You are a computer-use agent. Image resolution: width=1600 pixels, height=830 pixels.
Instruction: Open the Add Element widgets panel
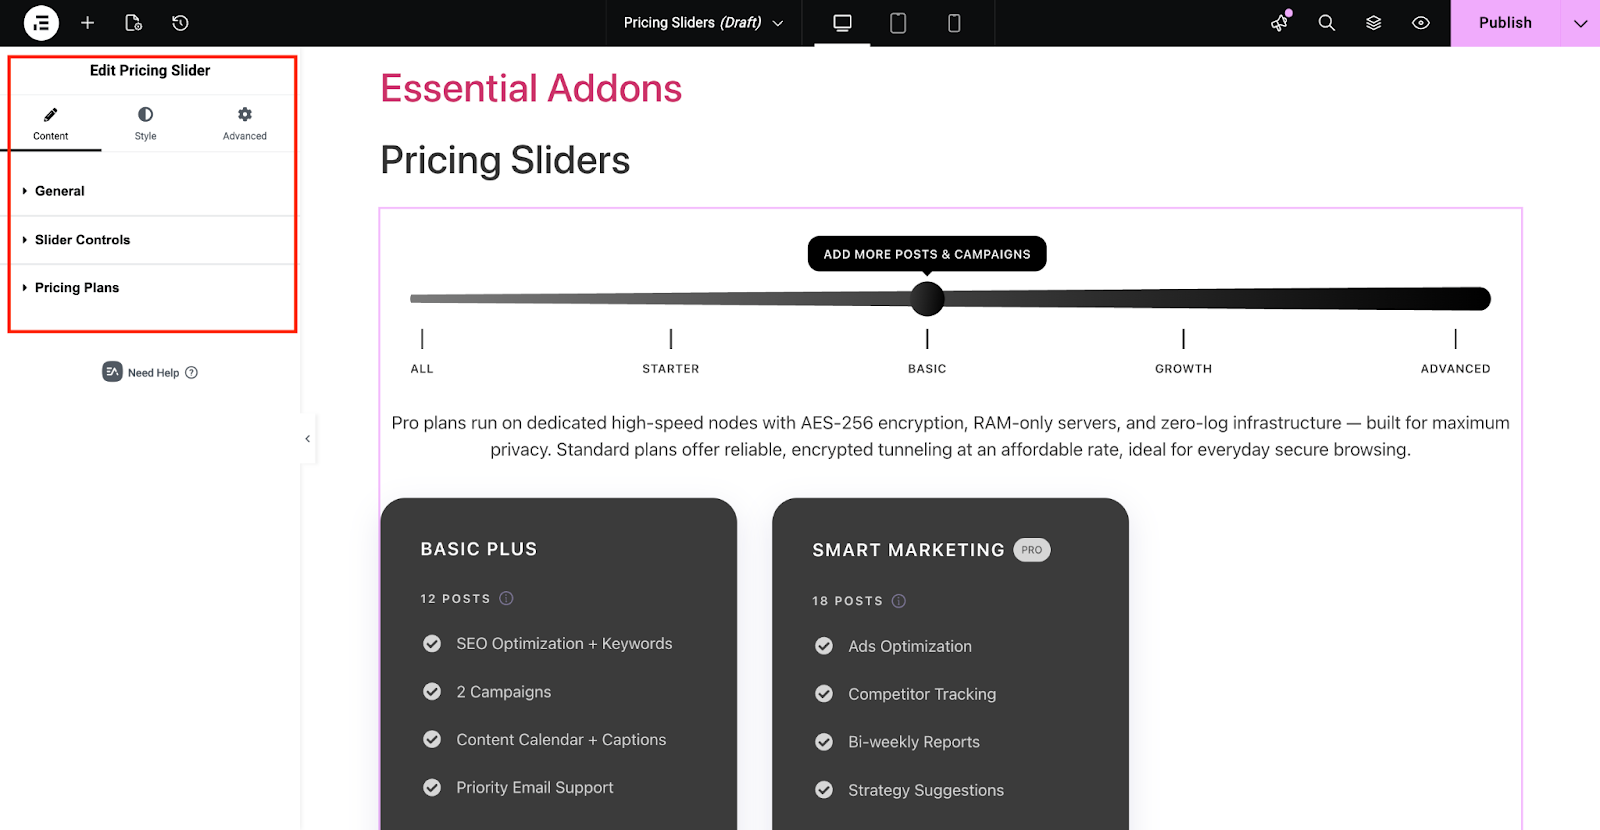pos(88,22)
